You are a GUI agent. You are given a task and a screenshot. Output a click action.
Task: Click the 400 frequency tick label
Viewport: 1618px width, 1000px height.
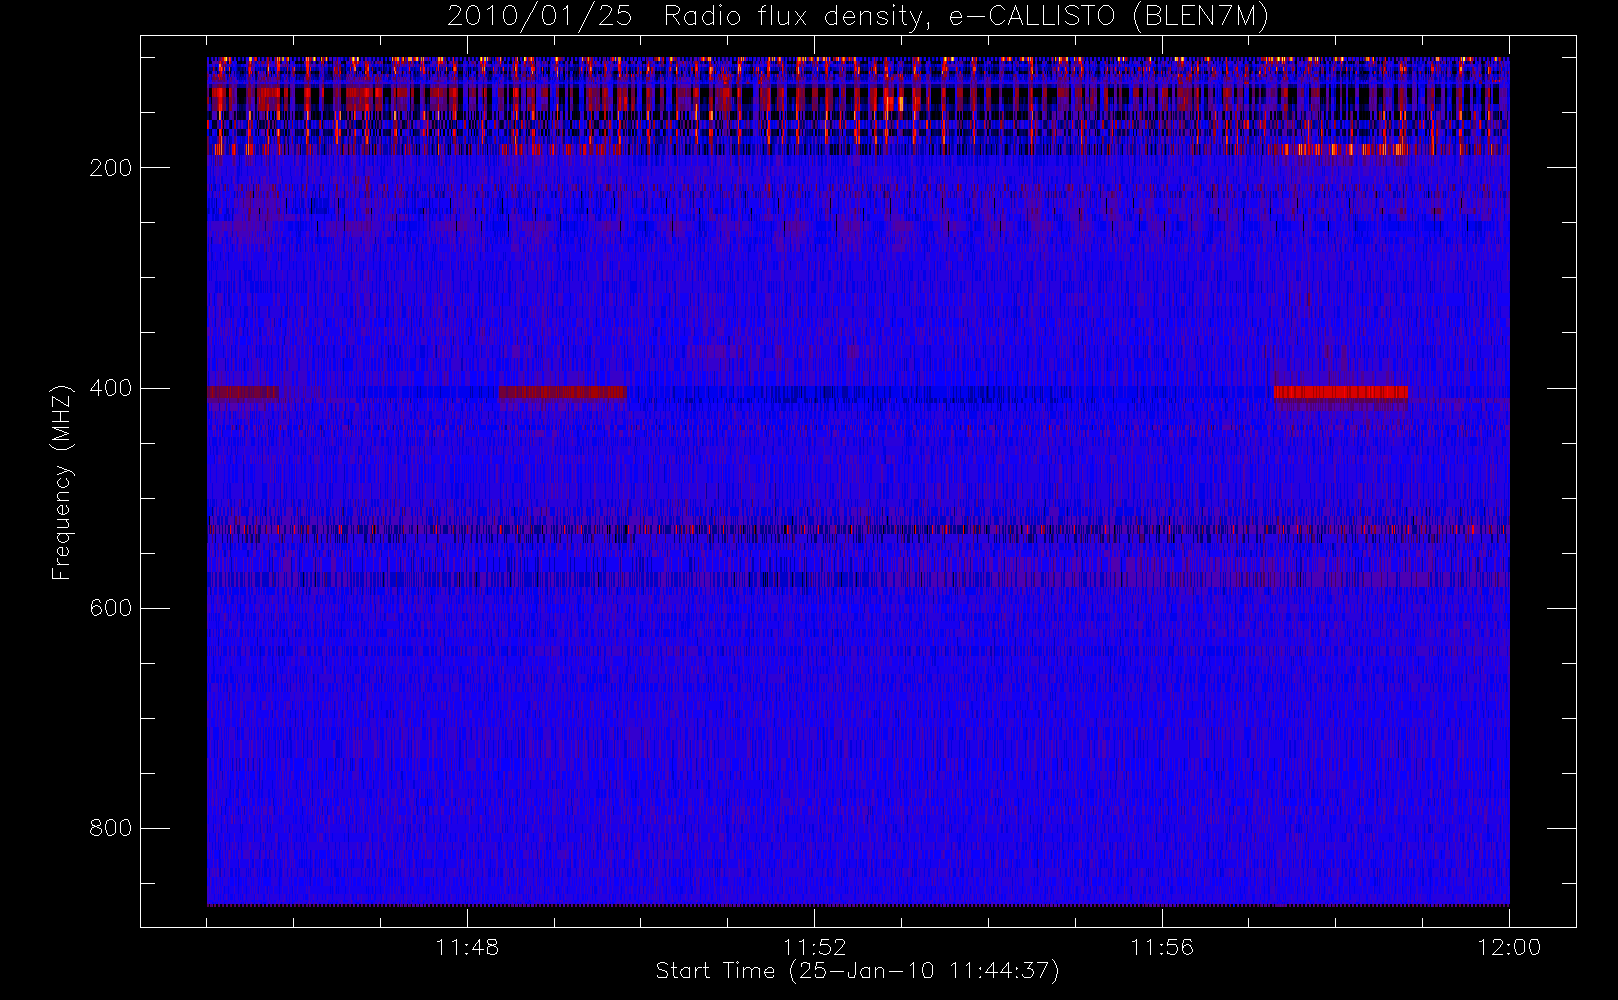[x=111, y=388]
